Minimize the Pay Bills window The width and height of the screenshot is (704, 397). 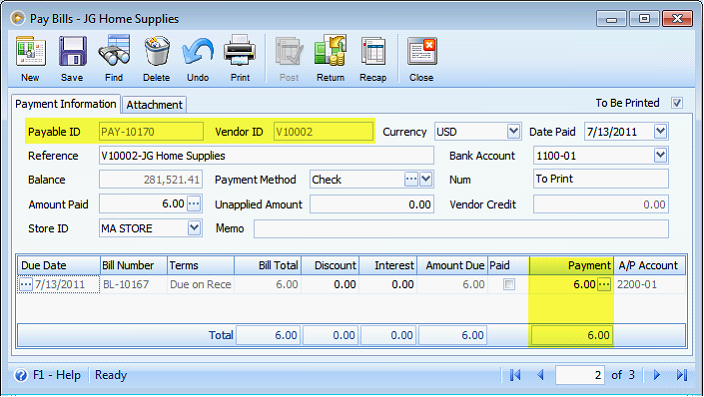(611, 19)
